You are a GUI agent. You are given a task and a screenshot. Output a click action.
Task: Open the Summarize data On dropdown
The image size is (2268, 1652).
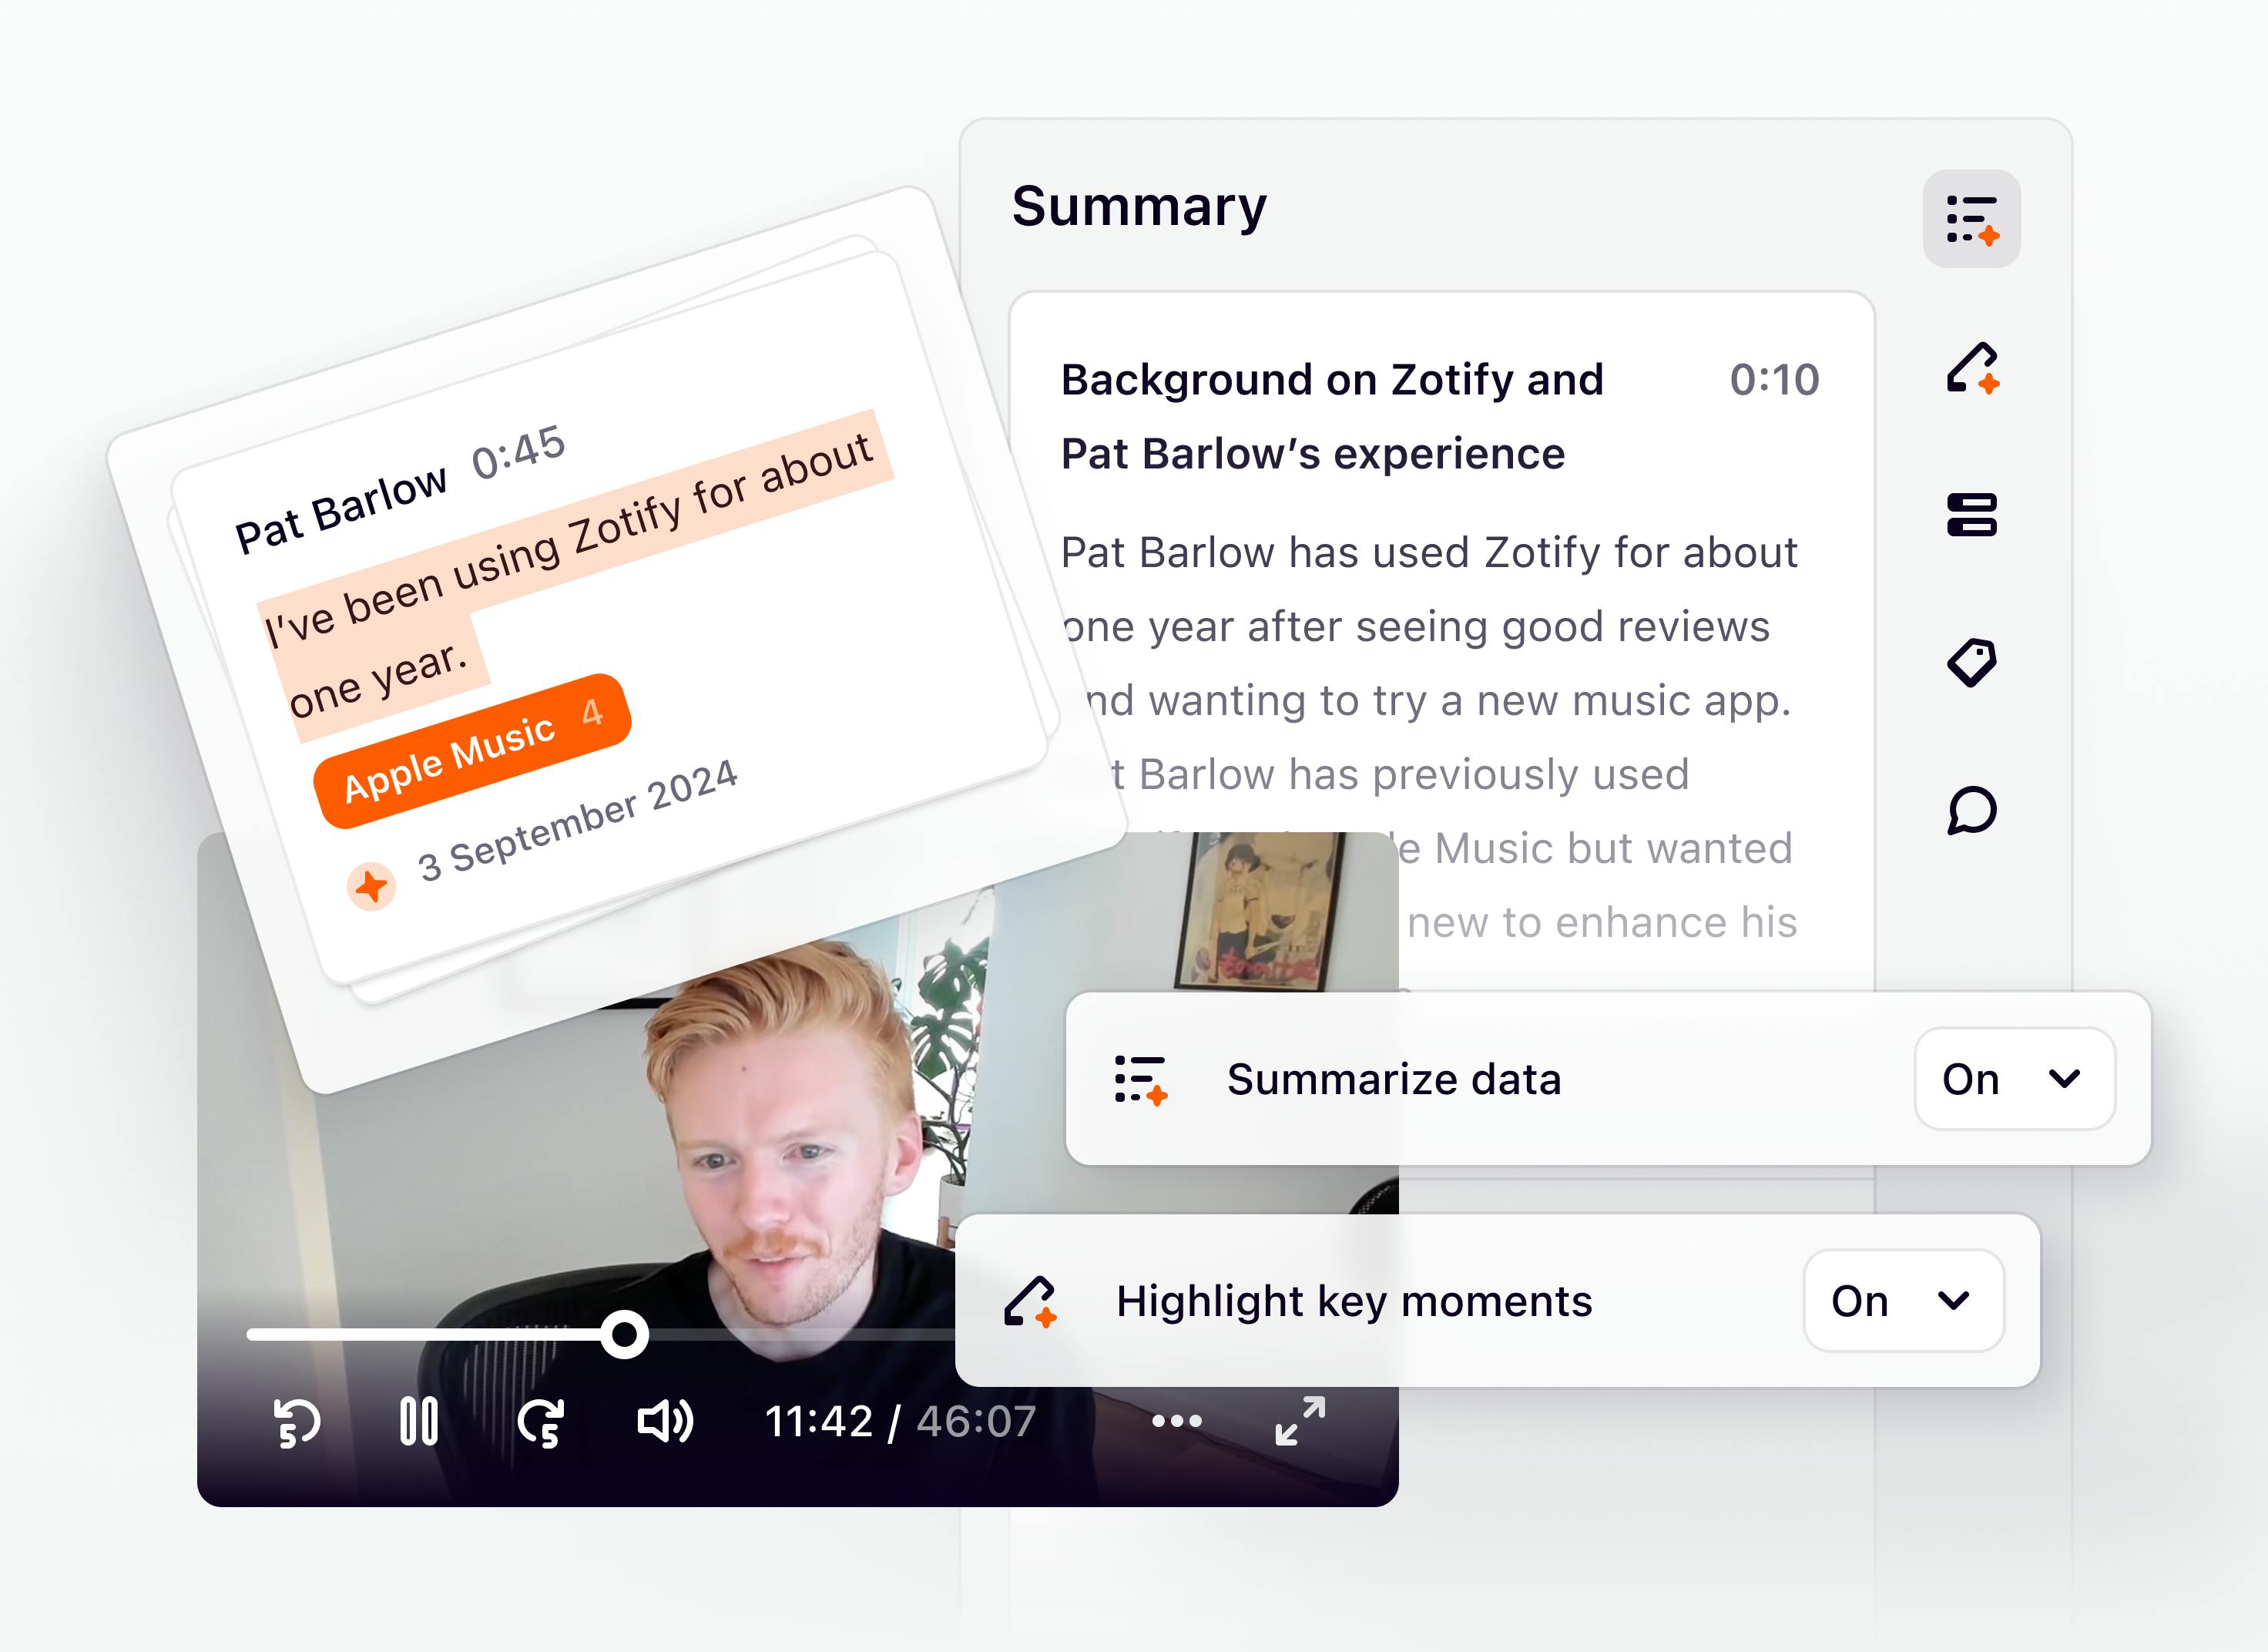coord(2014,1079)
